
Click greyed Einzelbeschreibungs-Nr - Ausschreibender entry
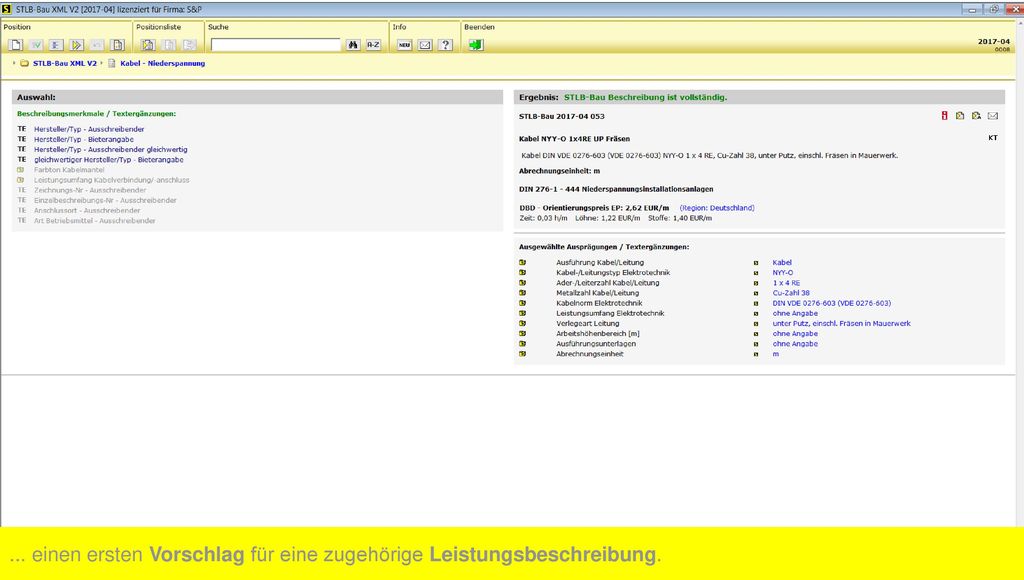[x=105, y=201]
